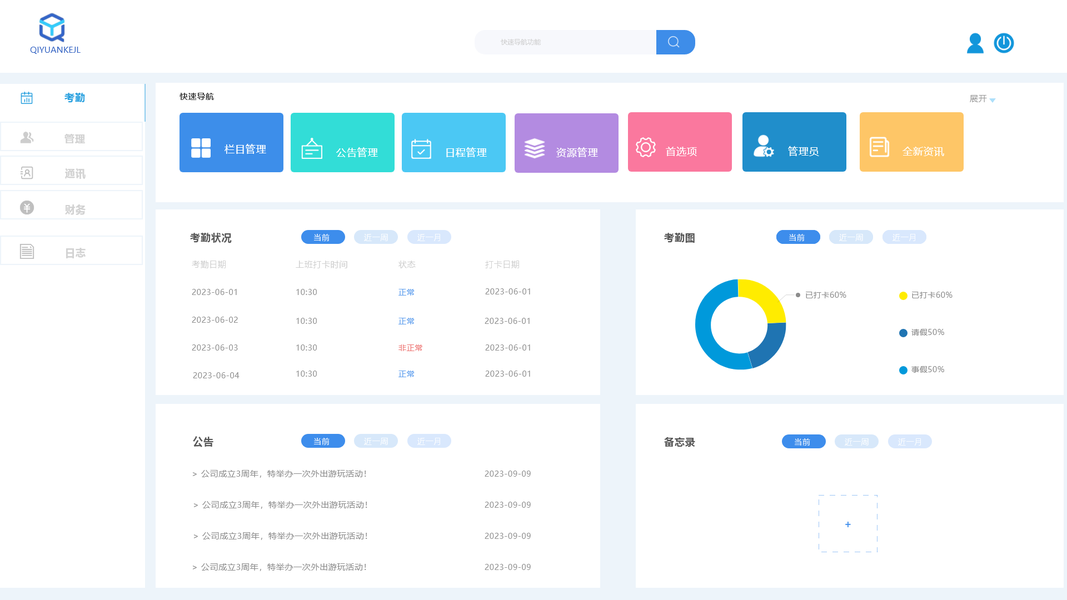Viewport: 1067px width, 600px height.
Task: Open the 管理员 tile
Action: pyautogui.click(x=794, y=141)
